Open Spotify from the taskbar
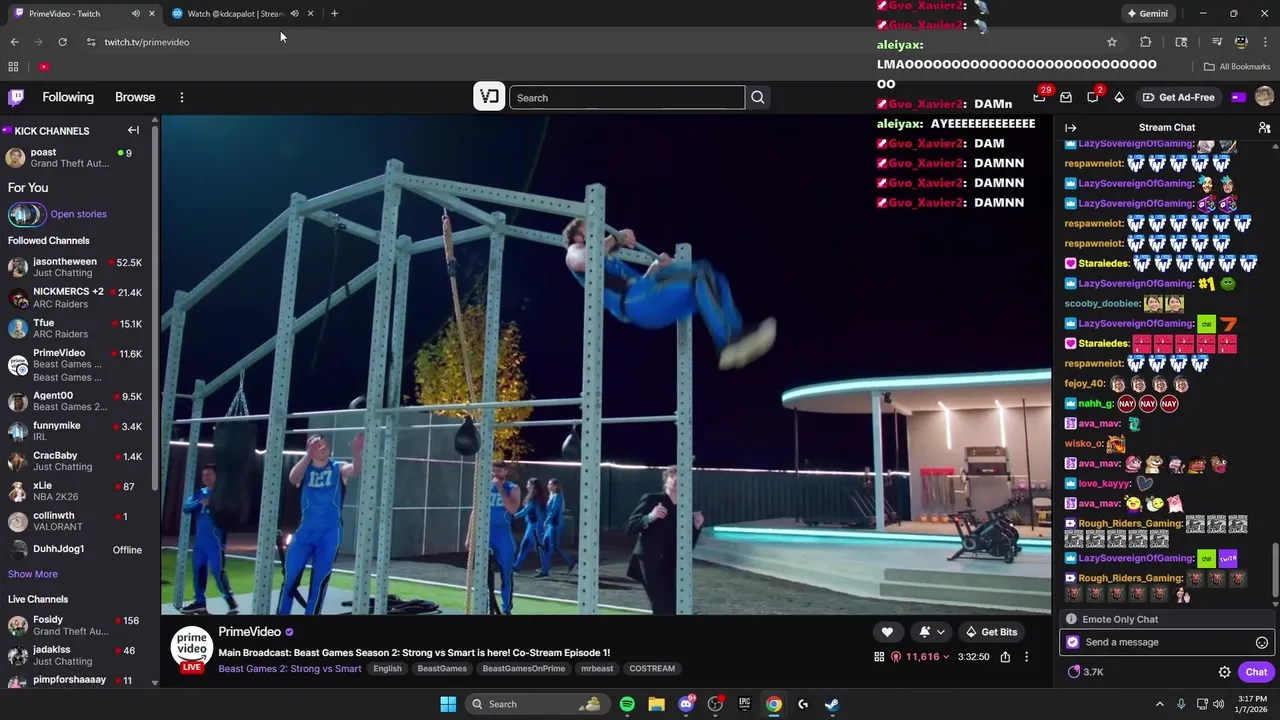 point(627,704)
